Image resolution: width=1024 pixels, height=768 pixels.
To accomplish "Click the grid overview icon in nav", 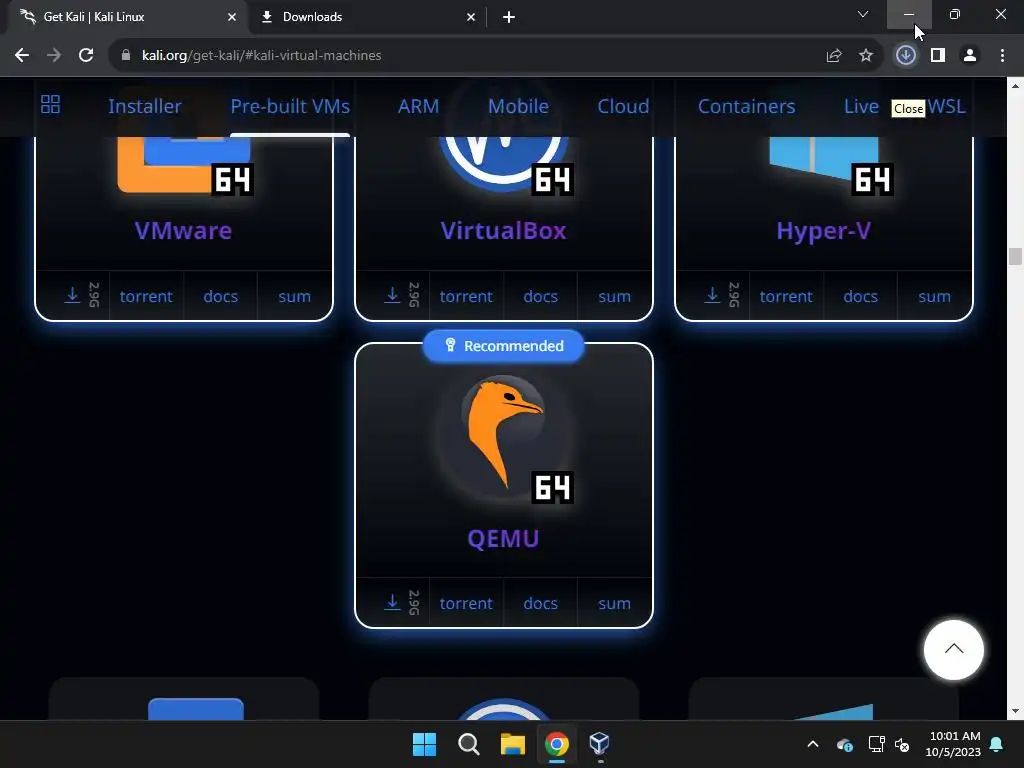I will [x=50, y=104].
